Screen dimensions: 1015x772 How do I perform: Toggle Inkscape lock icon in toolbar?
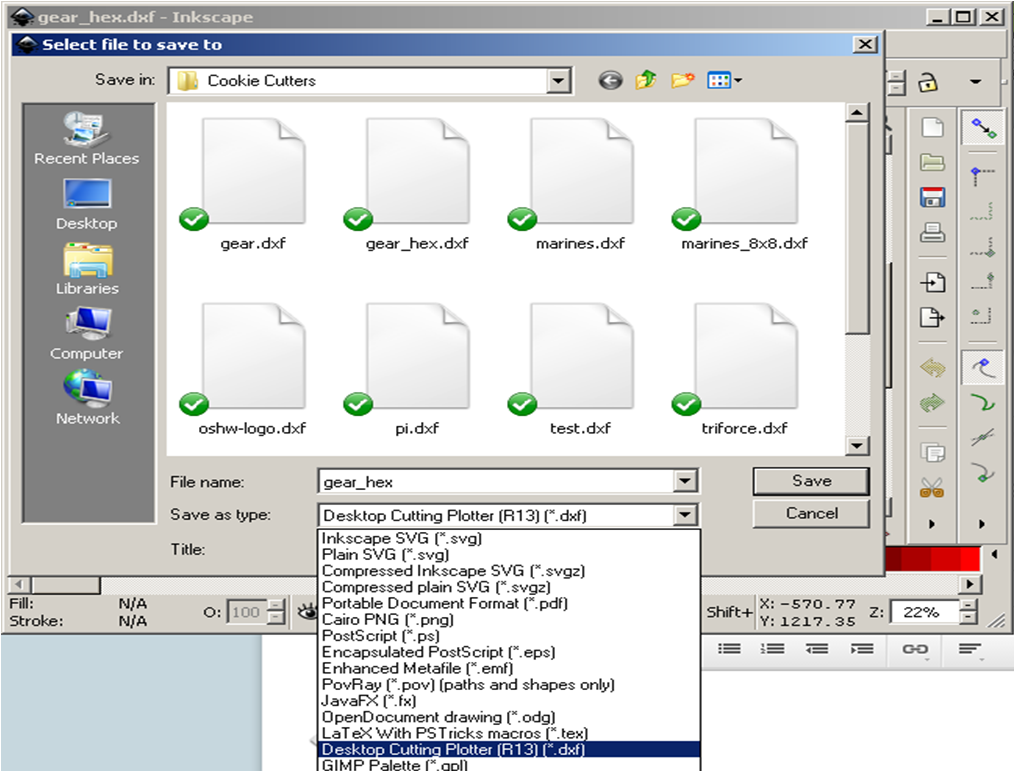pos(928,82)
